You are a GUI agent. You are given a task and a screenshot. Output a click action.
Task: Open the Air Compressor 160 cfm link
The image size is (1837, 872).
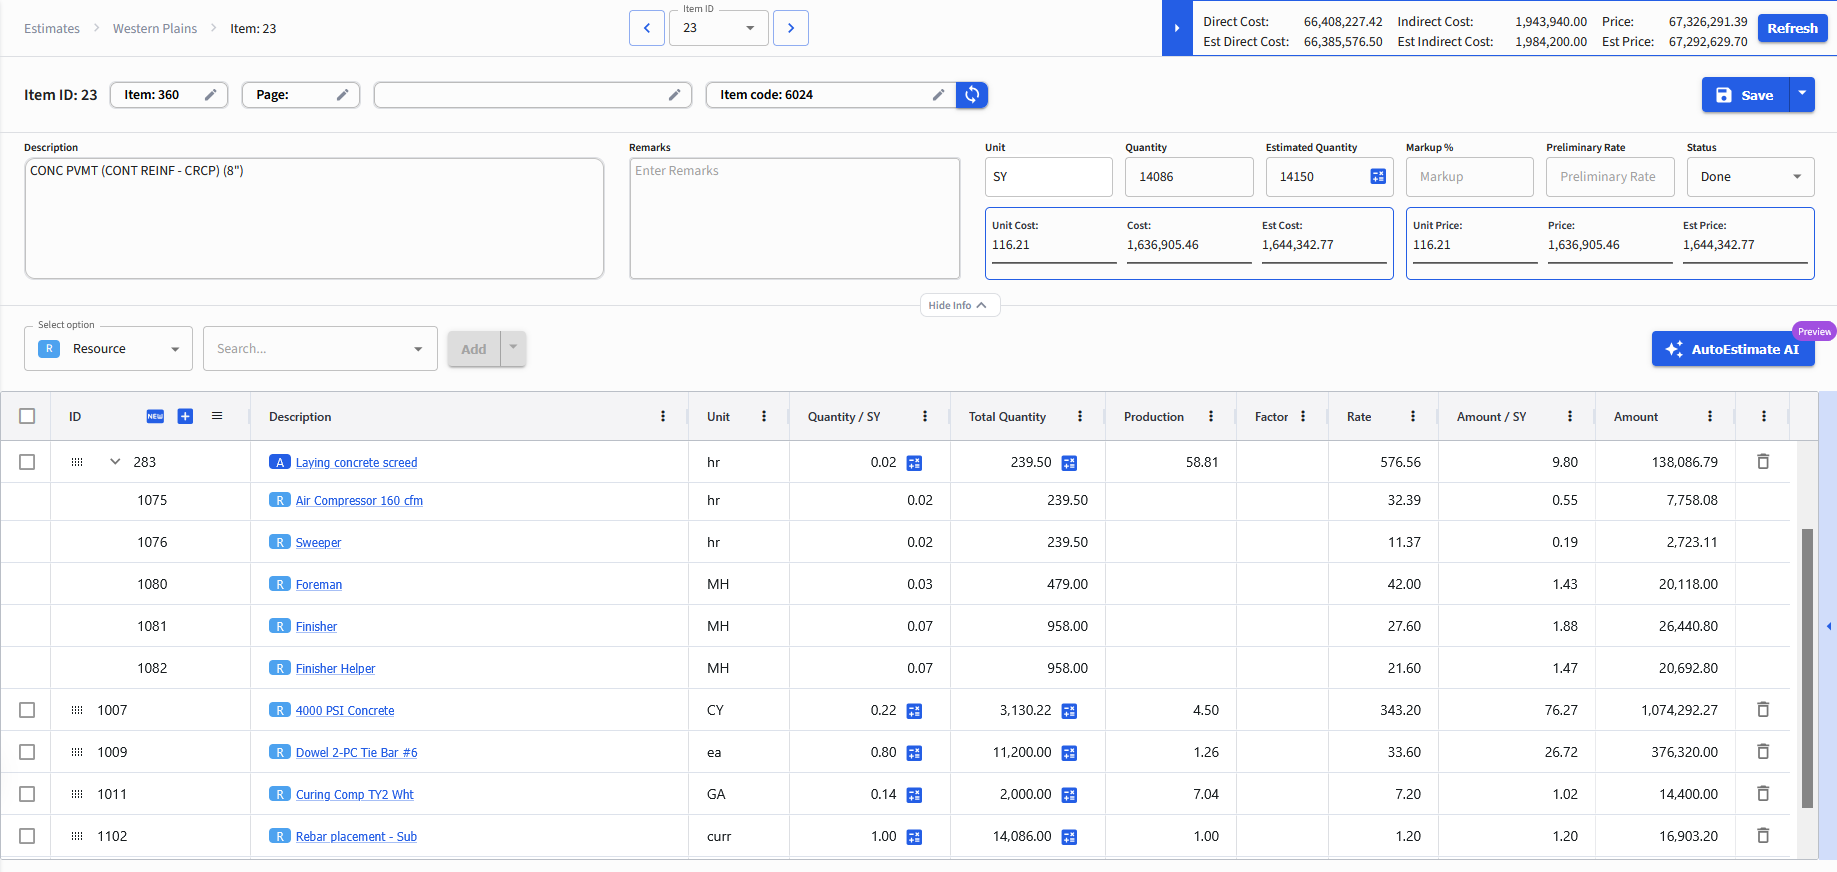pyautogui.click(x=359, y=500)
